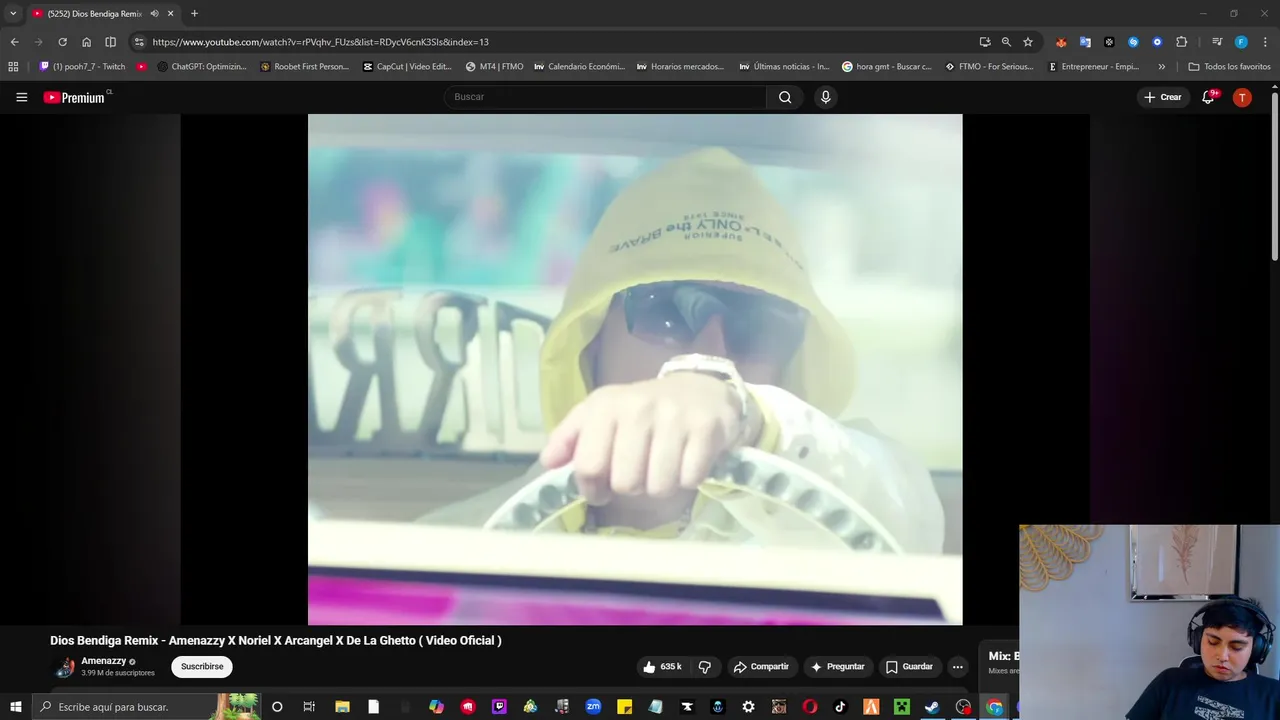Open hora gmt Buscar bookmark

point(886,67)
